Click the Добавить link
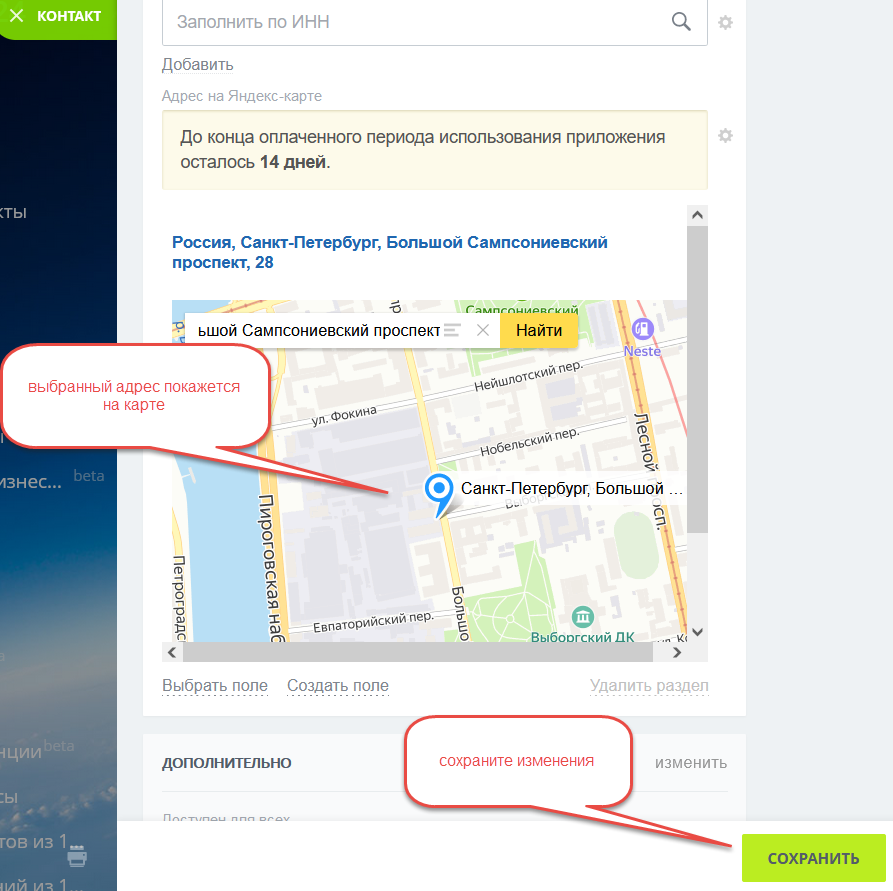The width and height of the screenshot is (893, 891). tap(198, 64)
